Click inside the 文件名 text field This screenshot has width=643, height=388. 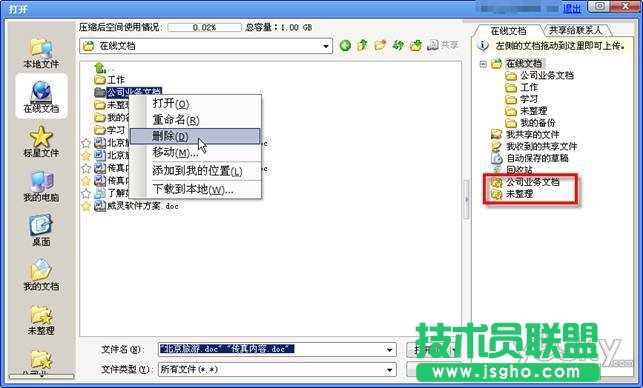(x=271, y=349)
